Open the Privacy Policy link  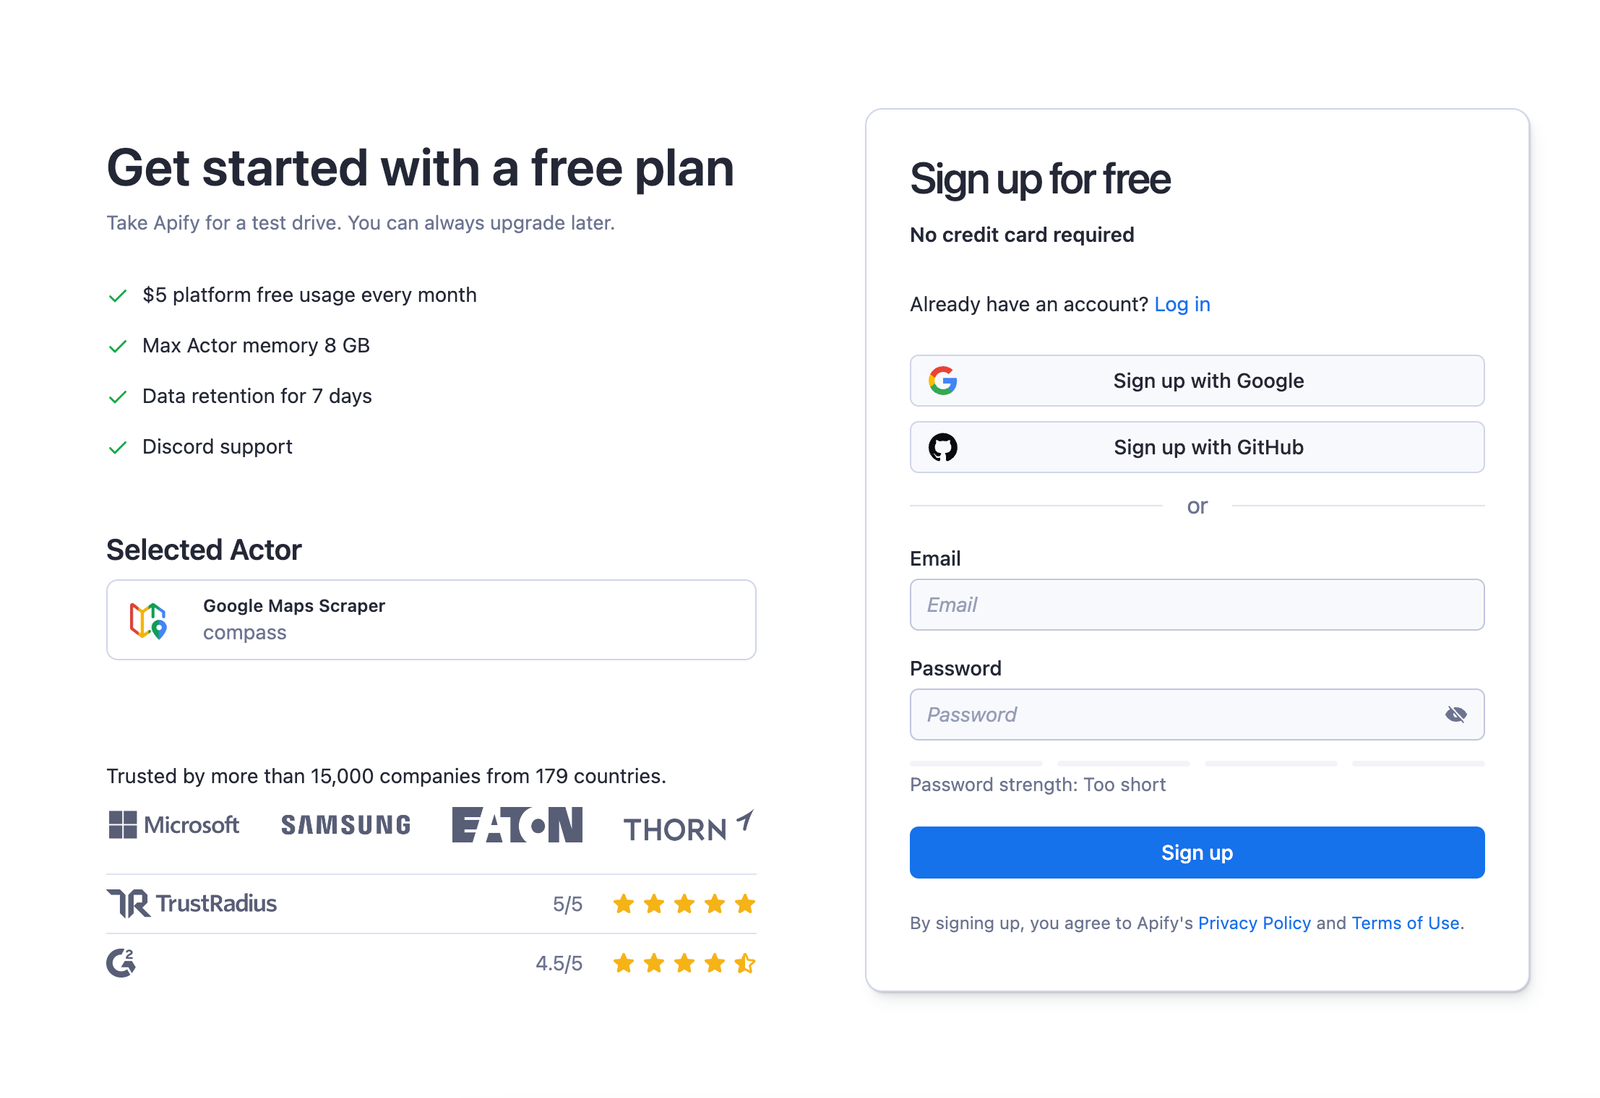click(1254, 923)
